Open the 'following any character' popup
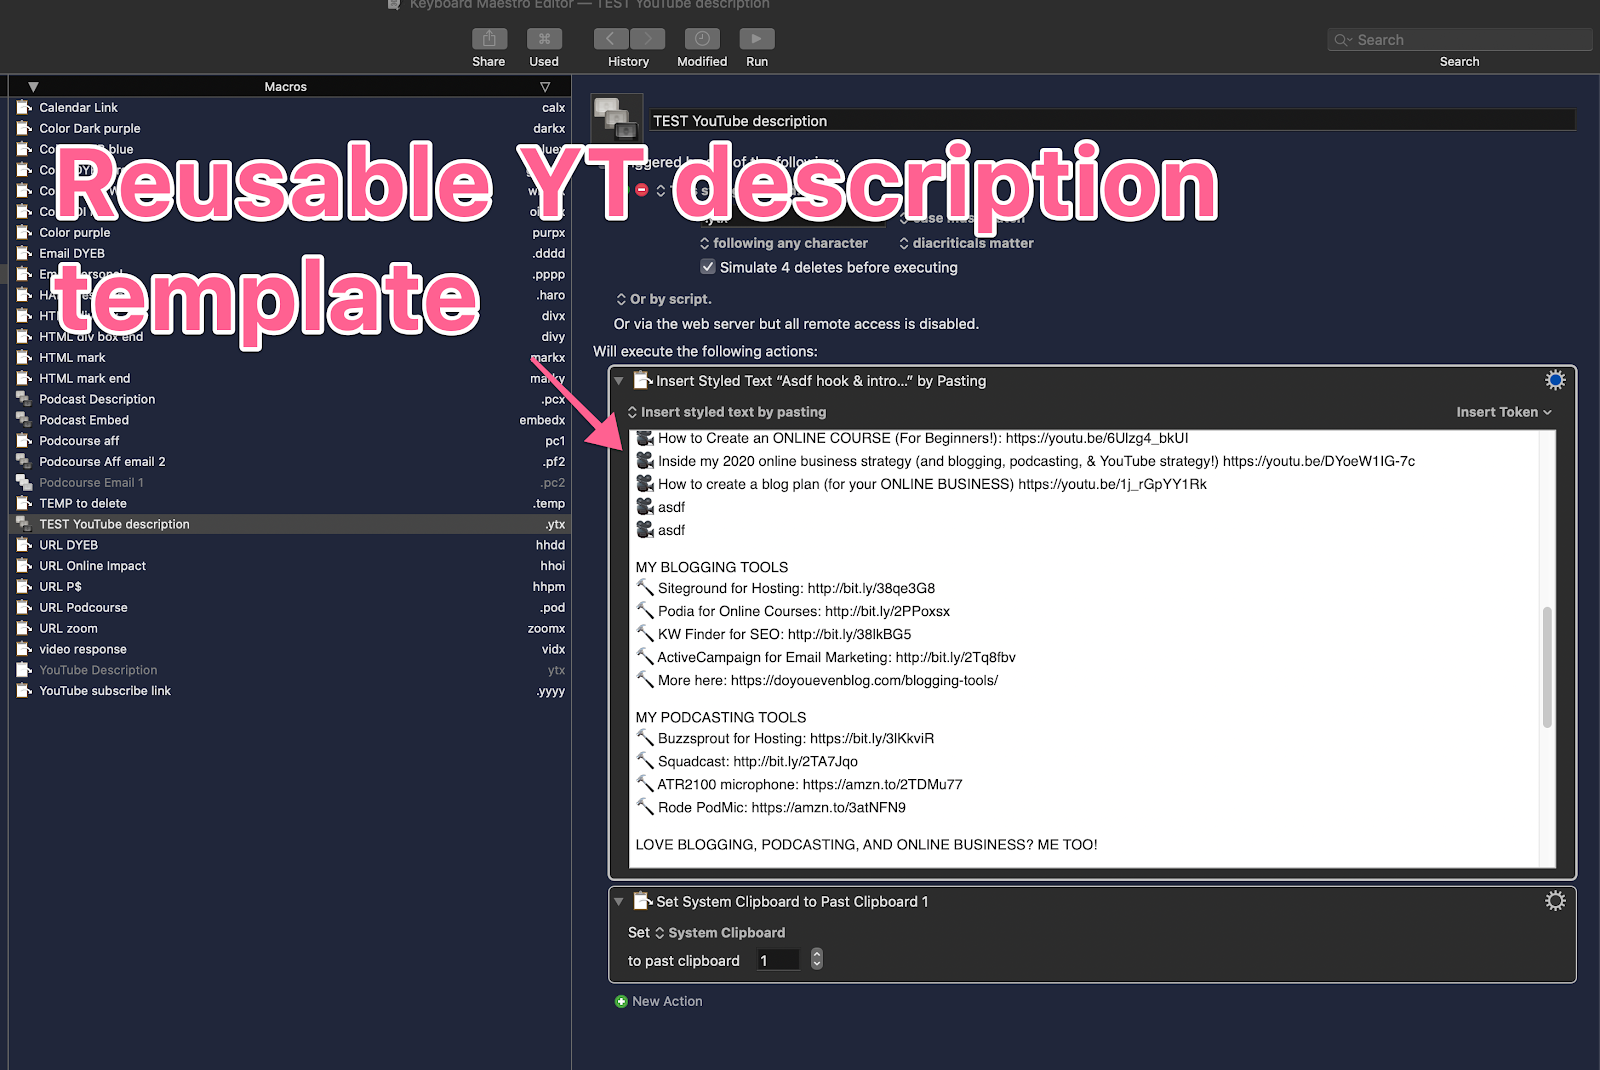This screenshot has height=1070, width=1600. (x=784, y=243)
